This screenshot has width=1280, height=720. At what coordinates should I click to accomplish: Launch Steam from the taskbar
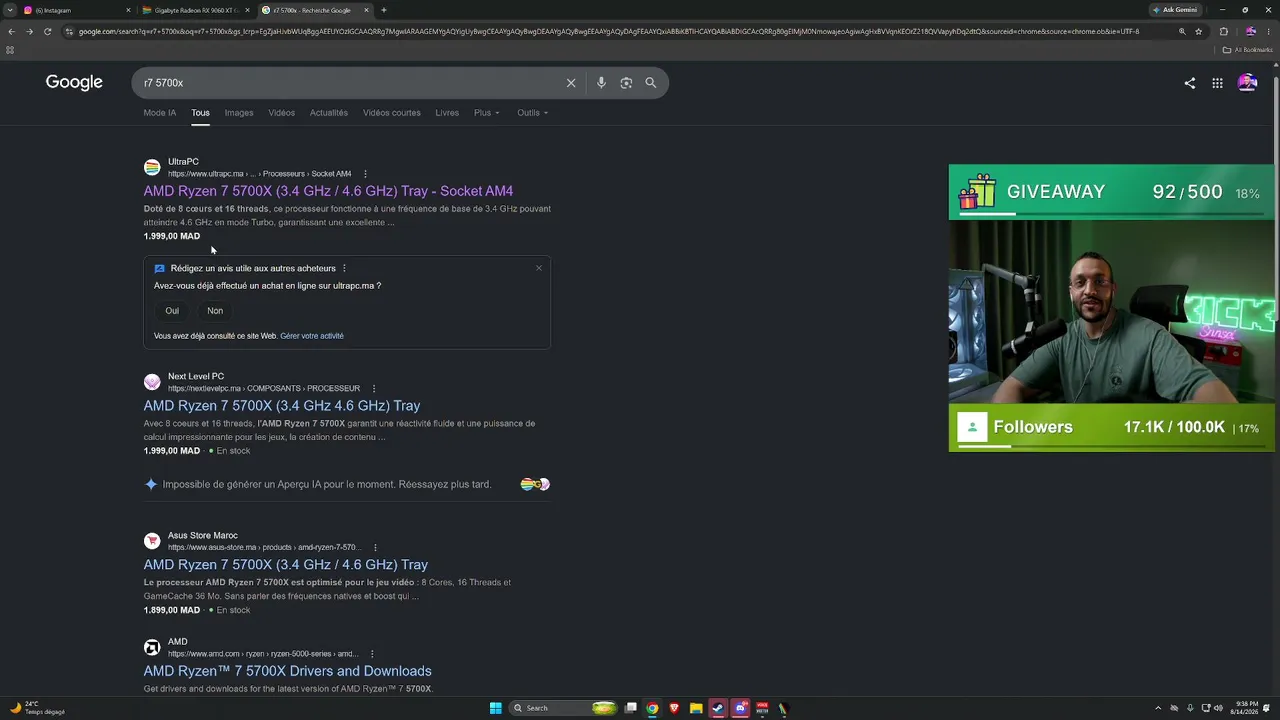(x=718, y=708)
